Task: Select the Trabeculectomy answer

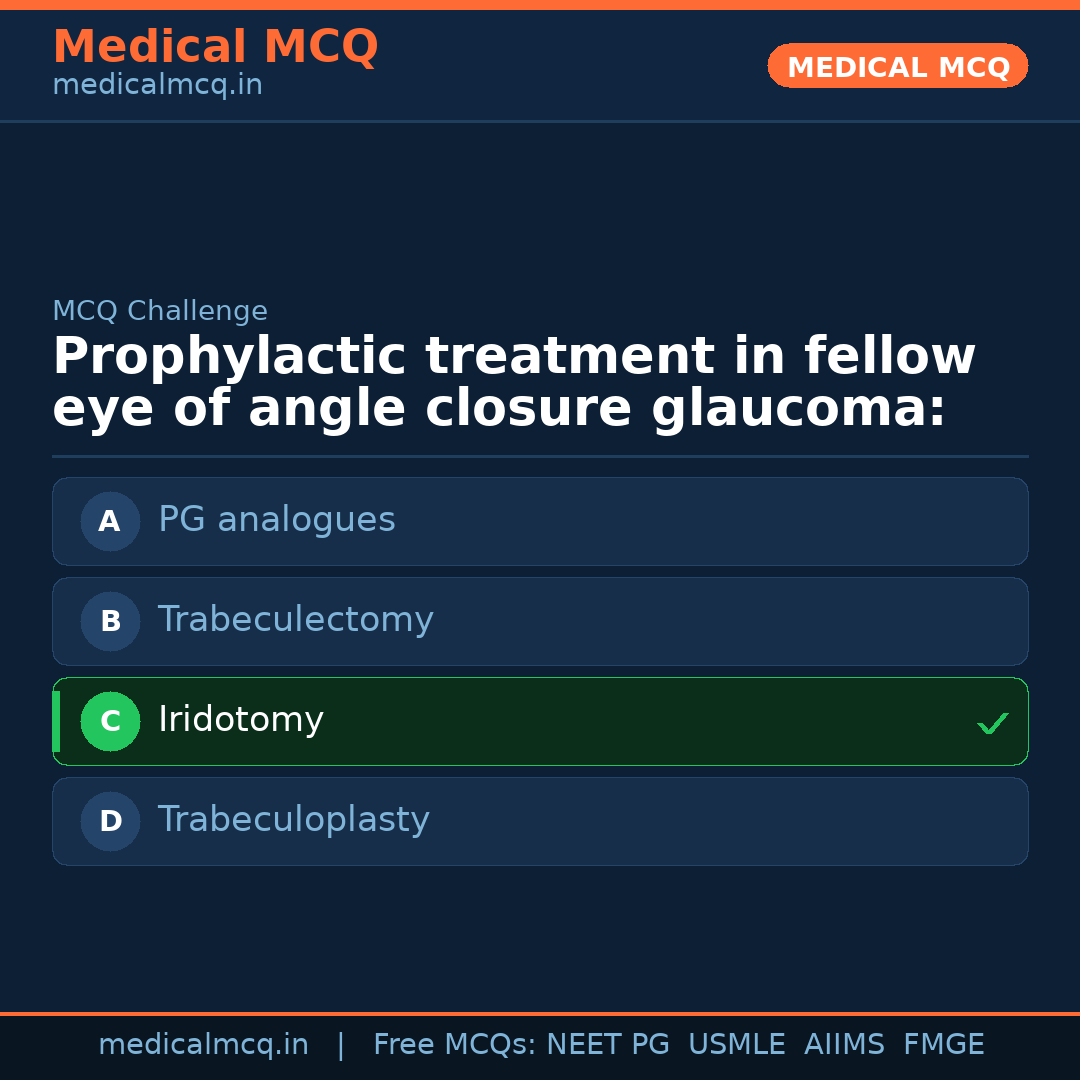Action: click(x=295, y=620)
